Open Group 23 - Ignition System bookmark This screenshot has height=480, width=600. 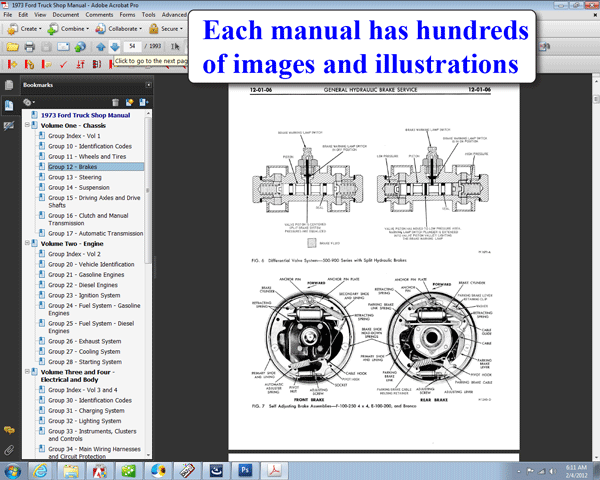point(84,296)
